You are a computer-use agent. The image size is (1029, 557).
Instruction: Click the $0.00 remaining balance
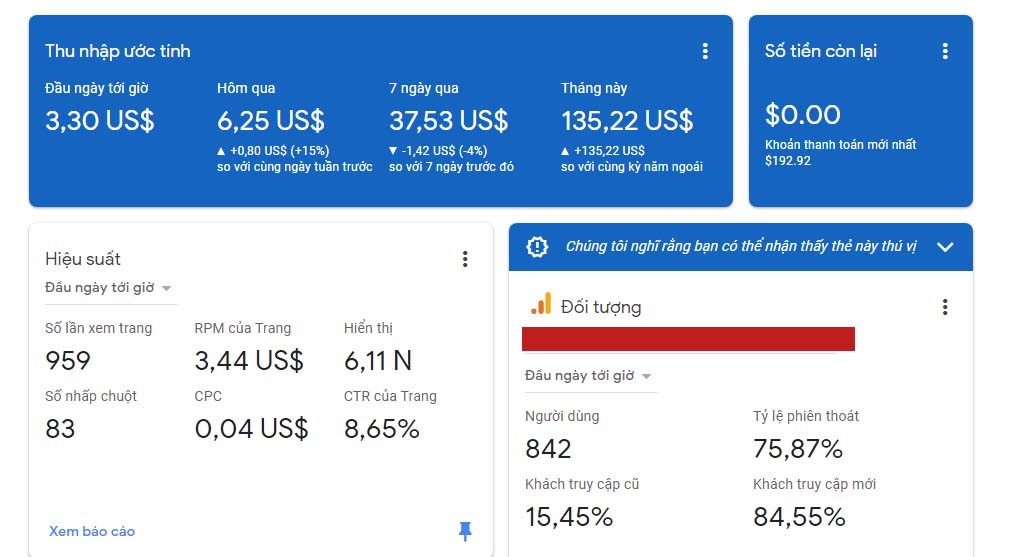tap(803, 115)
